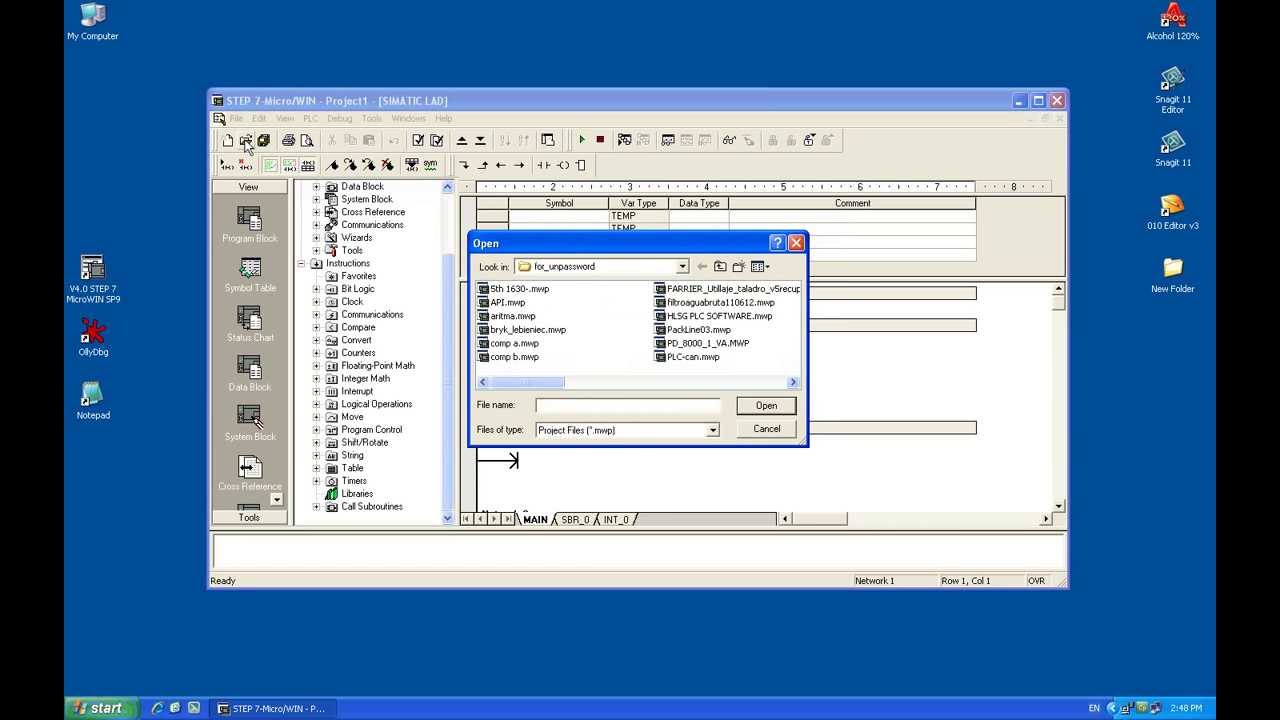Open Symbol Table in navigation bar
Screen dimensions: 1280x720
pos(249,274)
